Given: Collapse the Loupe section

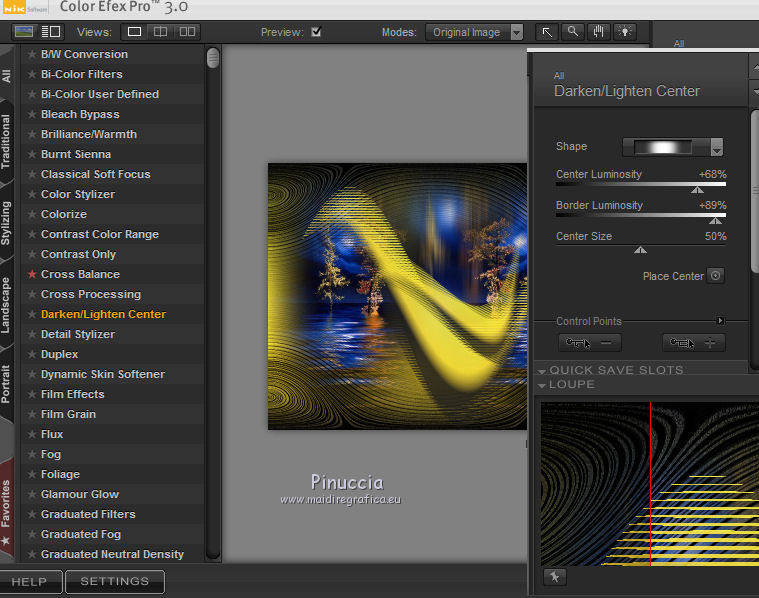Looking at the screenshot, I should point(543,385).
